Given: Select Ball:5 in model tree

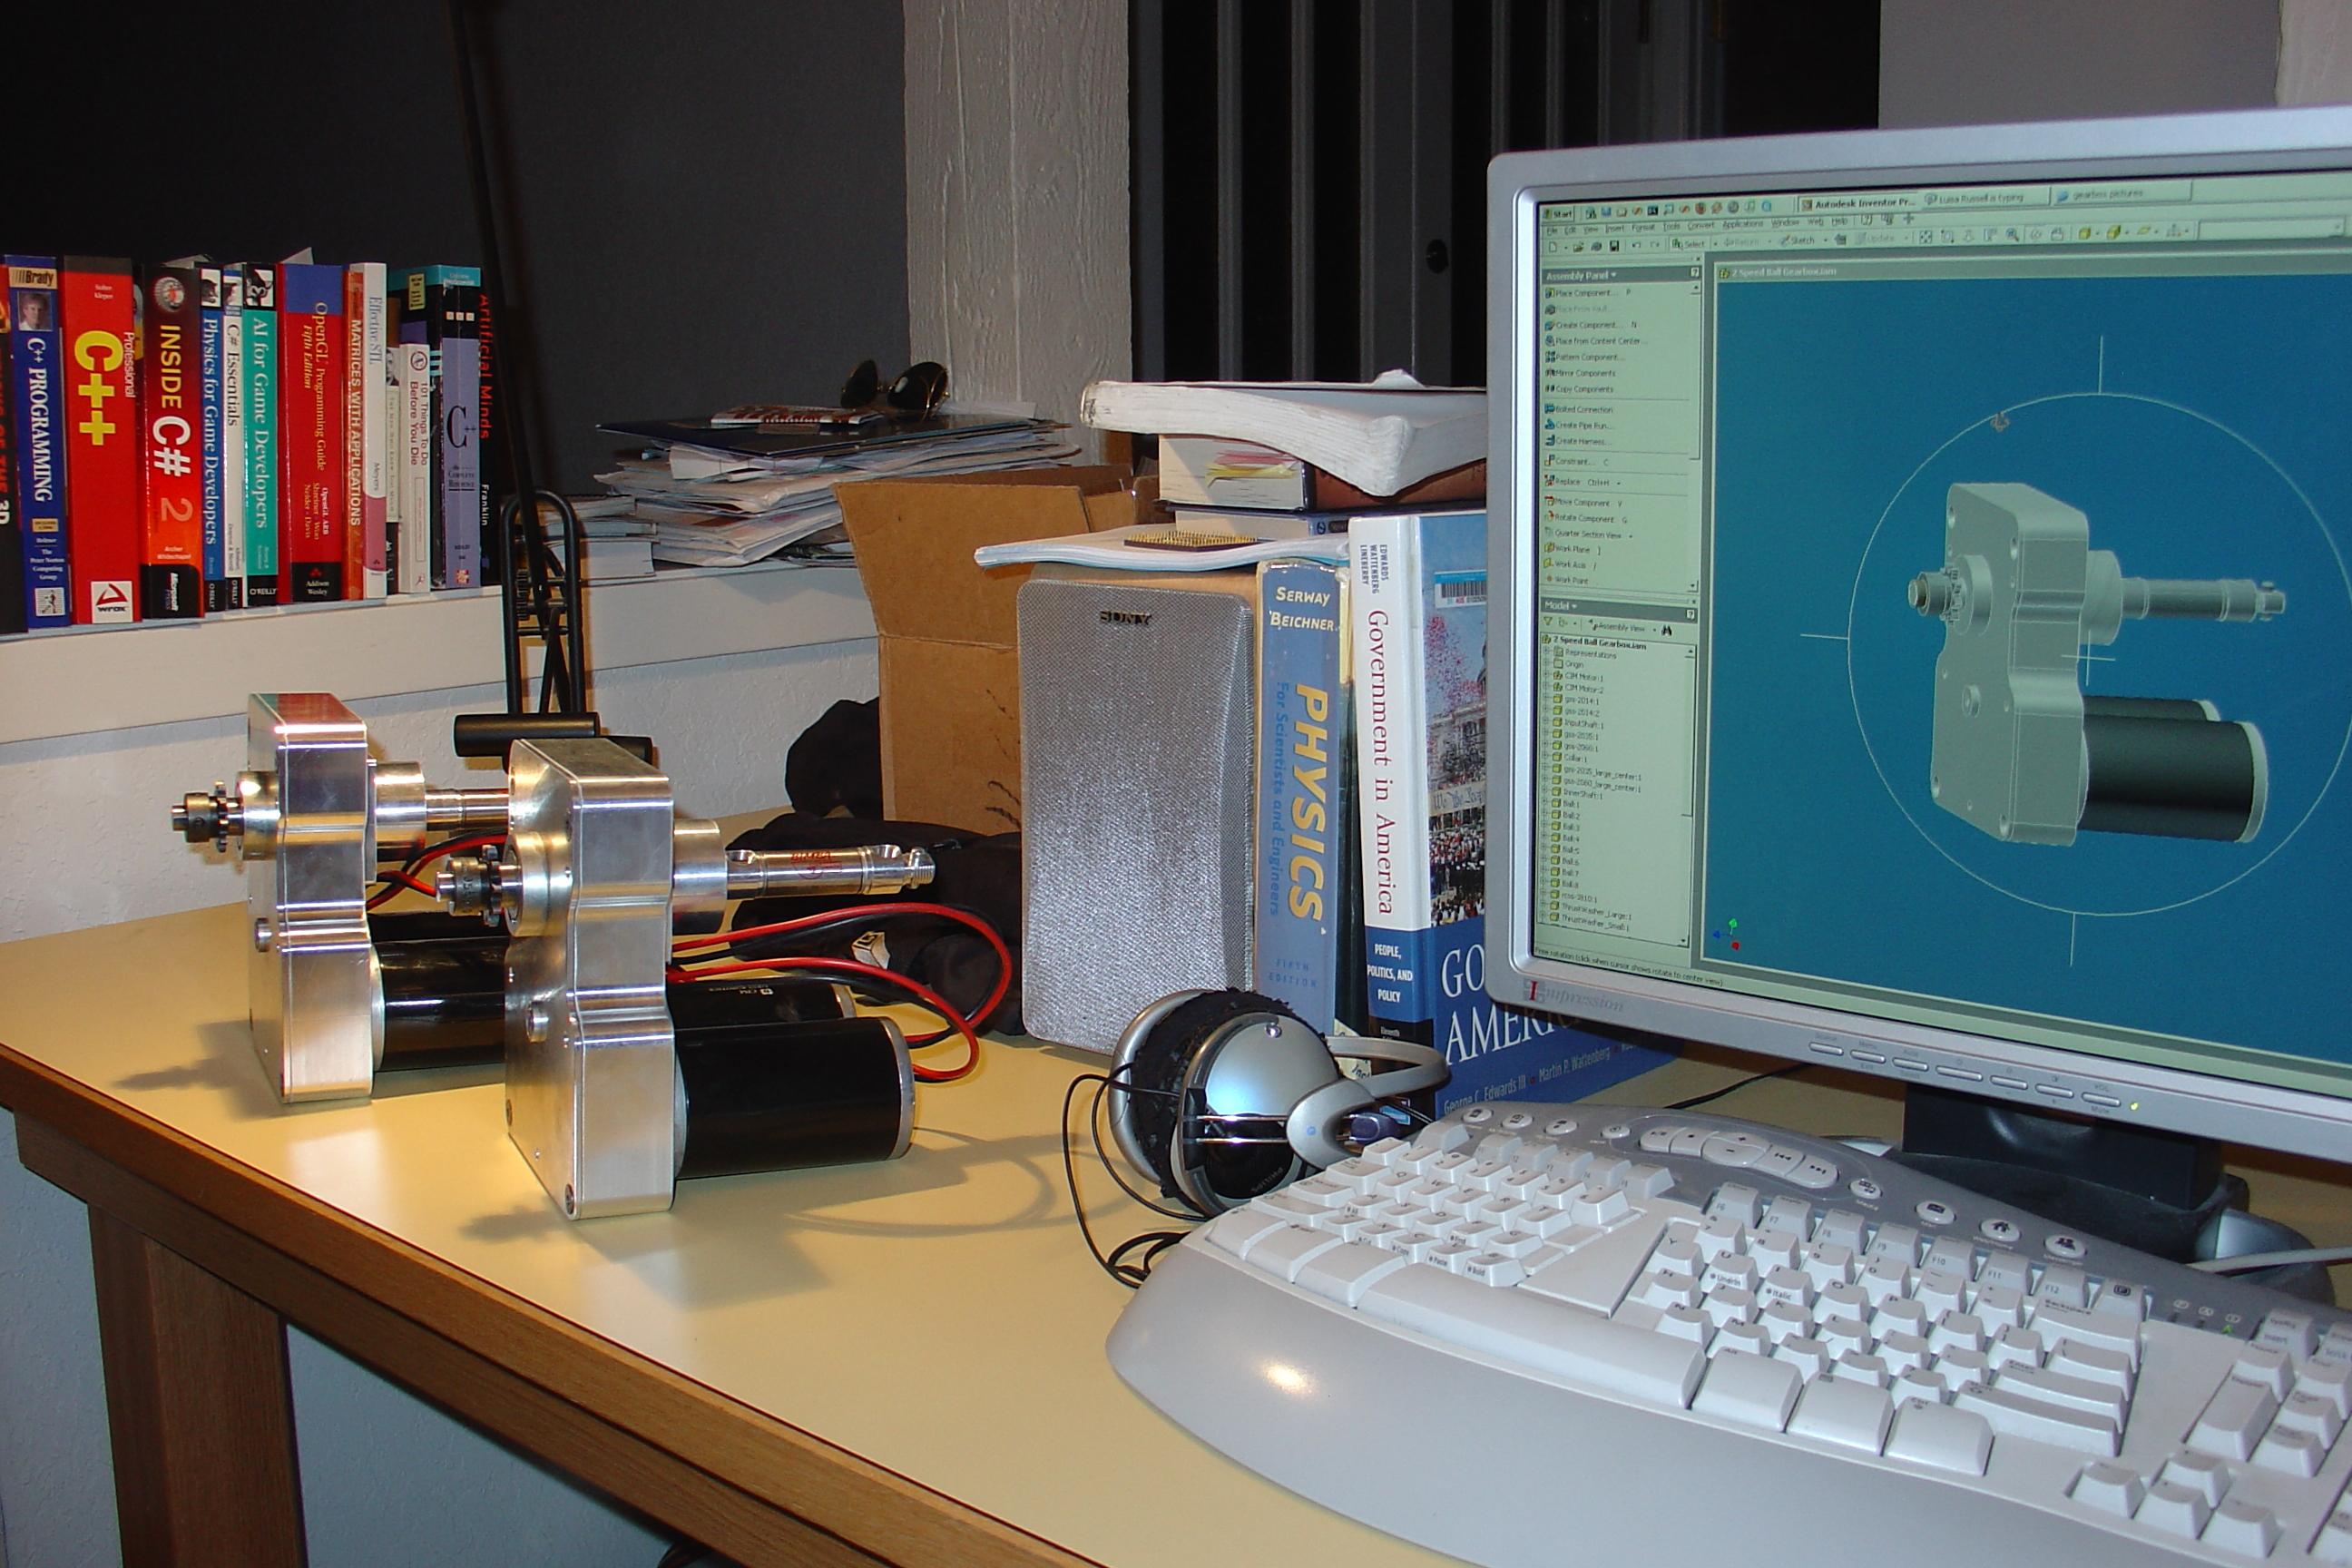Looking at the screenshot, I should pos(1565,850).
